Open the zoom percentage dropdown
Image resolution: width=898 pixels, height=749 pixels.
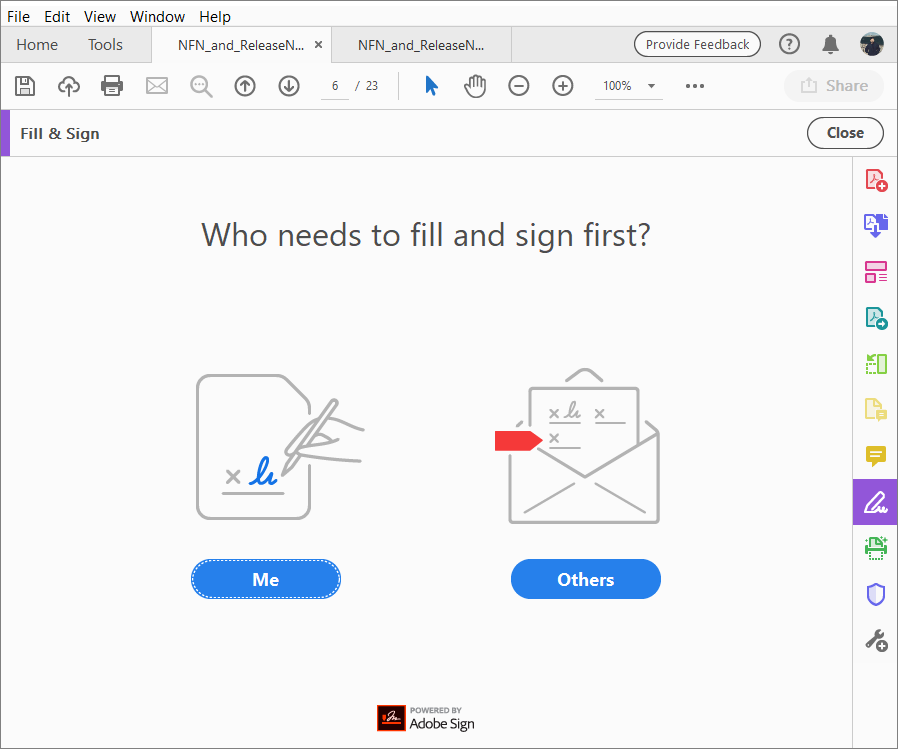pyautogui.click(x=628, y=86)
